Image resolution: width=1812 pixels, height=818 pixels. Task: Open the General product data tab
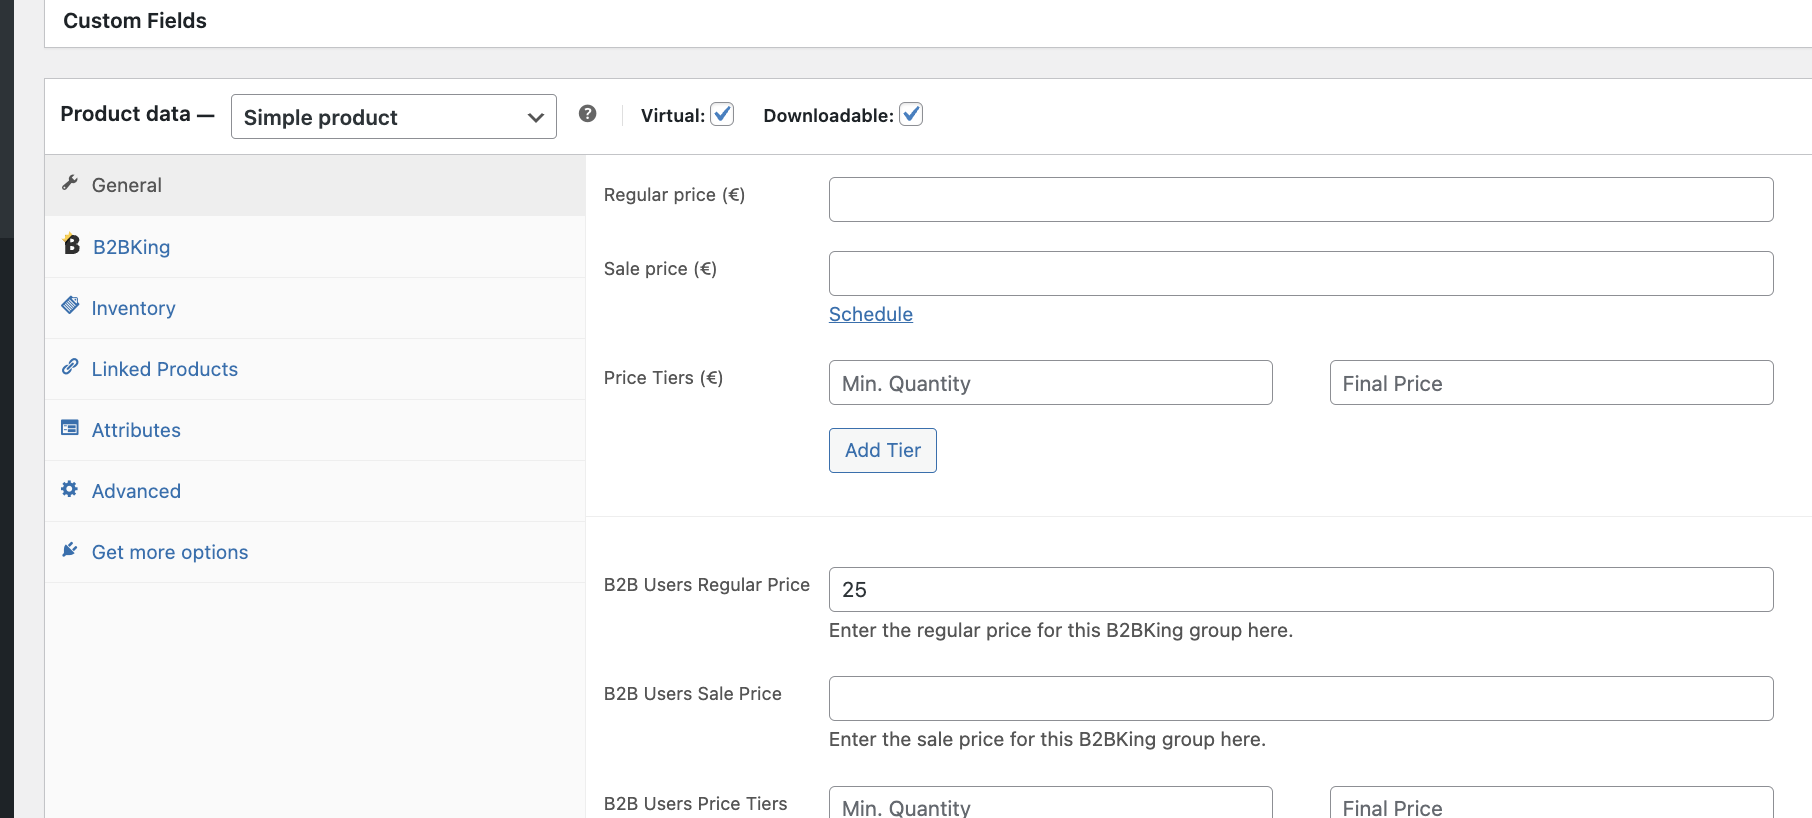315,185
